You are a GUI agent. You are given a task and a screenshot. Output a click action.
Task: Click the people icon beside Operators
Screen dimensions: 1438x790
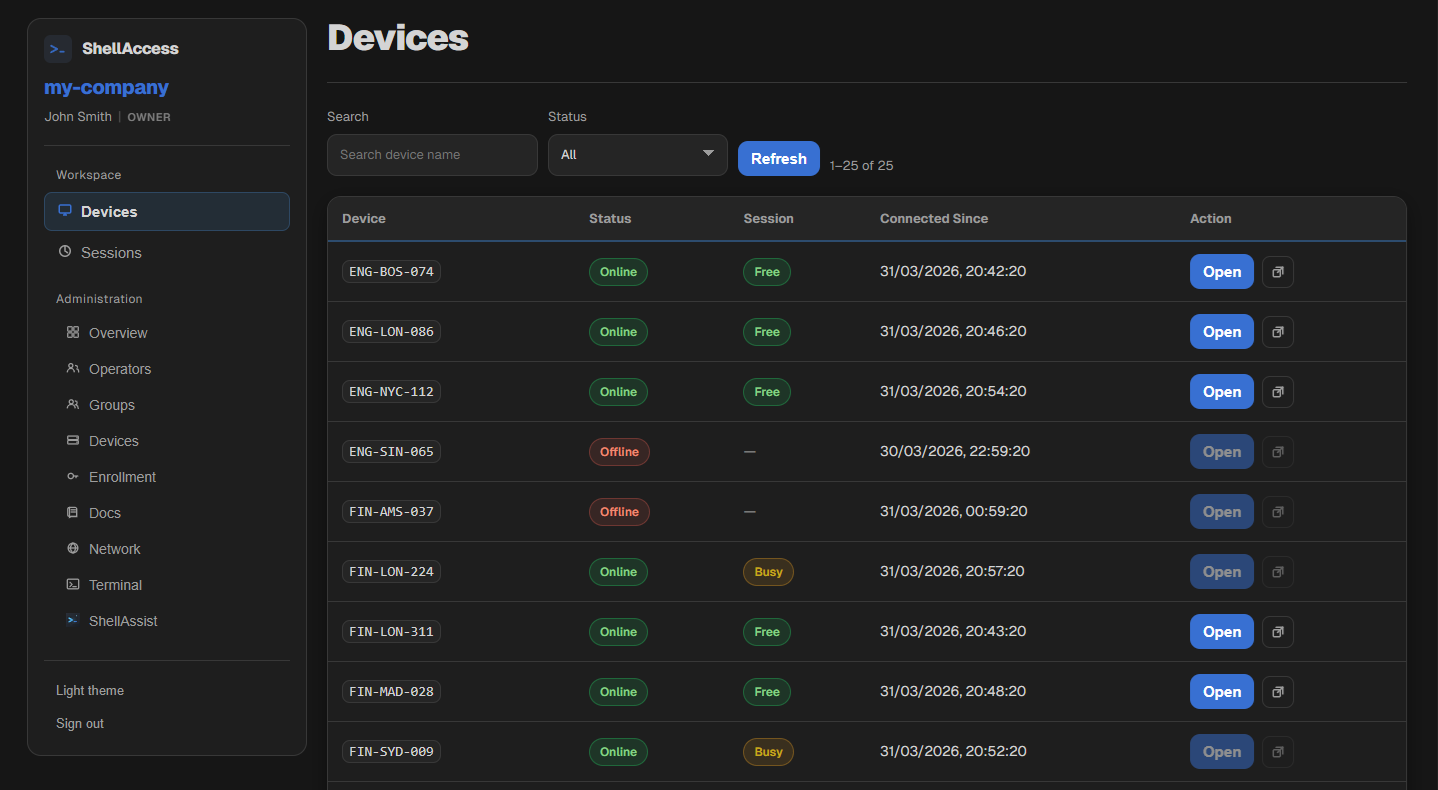coord(73,368)
